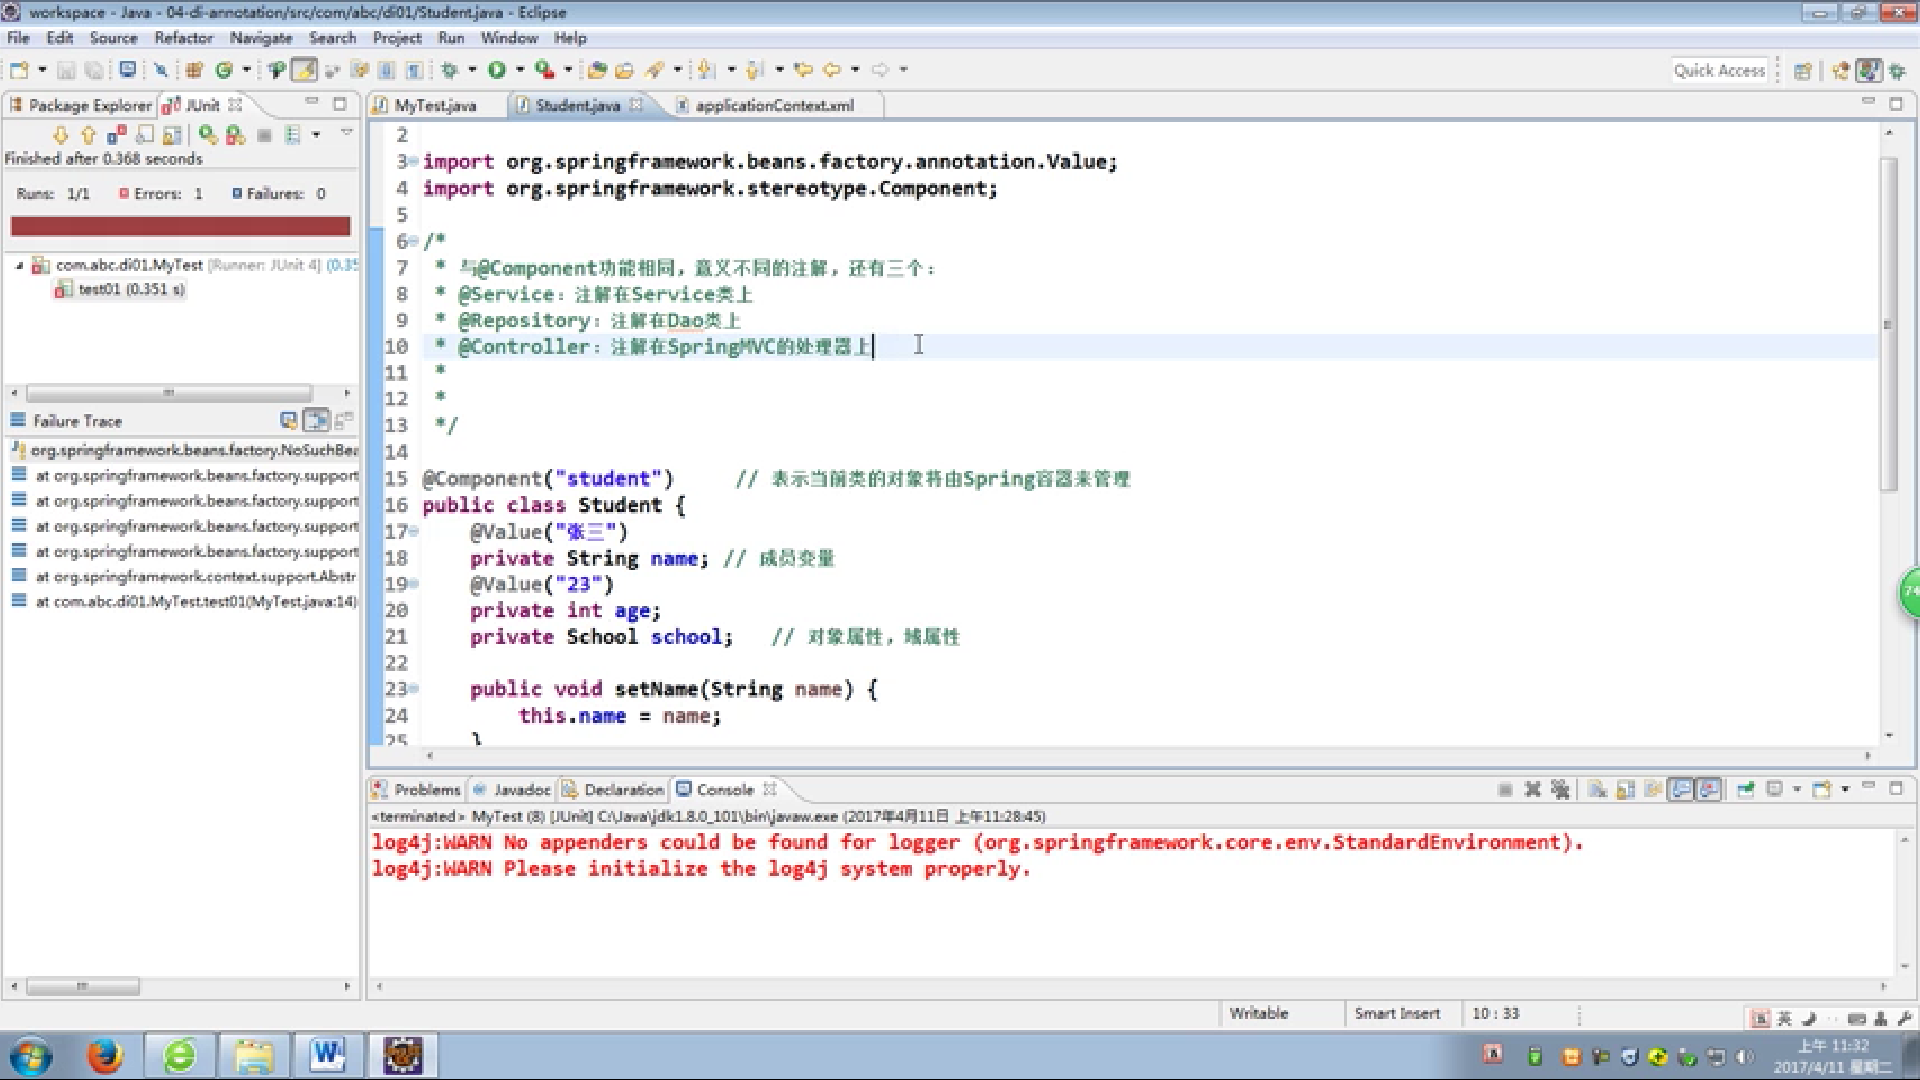Click Display Selected Console dropdown arrow
This screenshot has height=1080, width=1920.
(x=1796, y=789)
